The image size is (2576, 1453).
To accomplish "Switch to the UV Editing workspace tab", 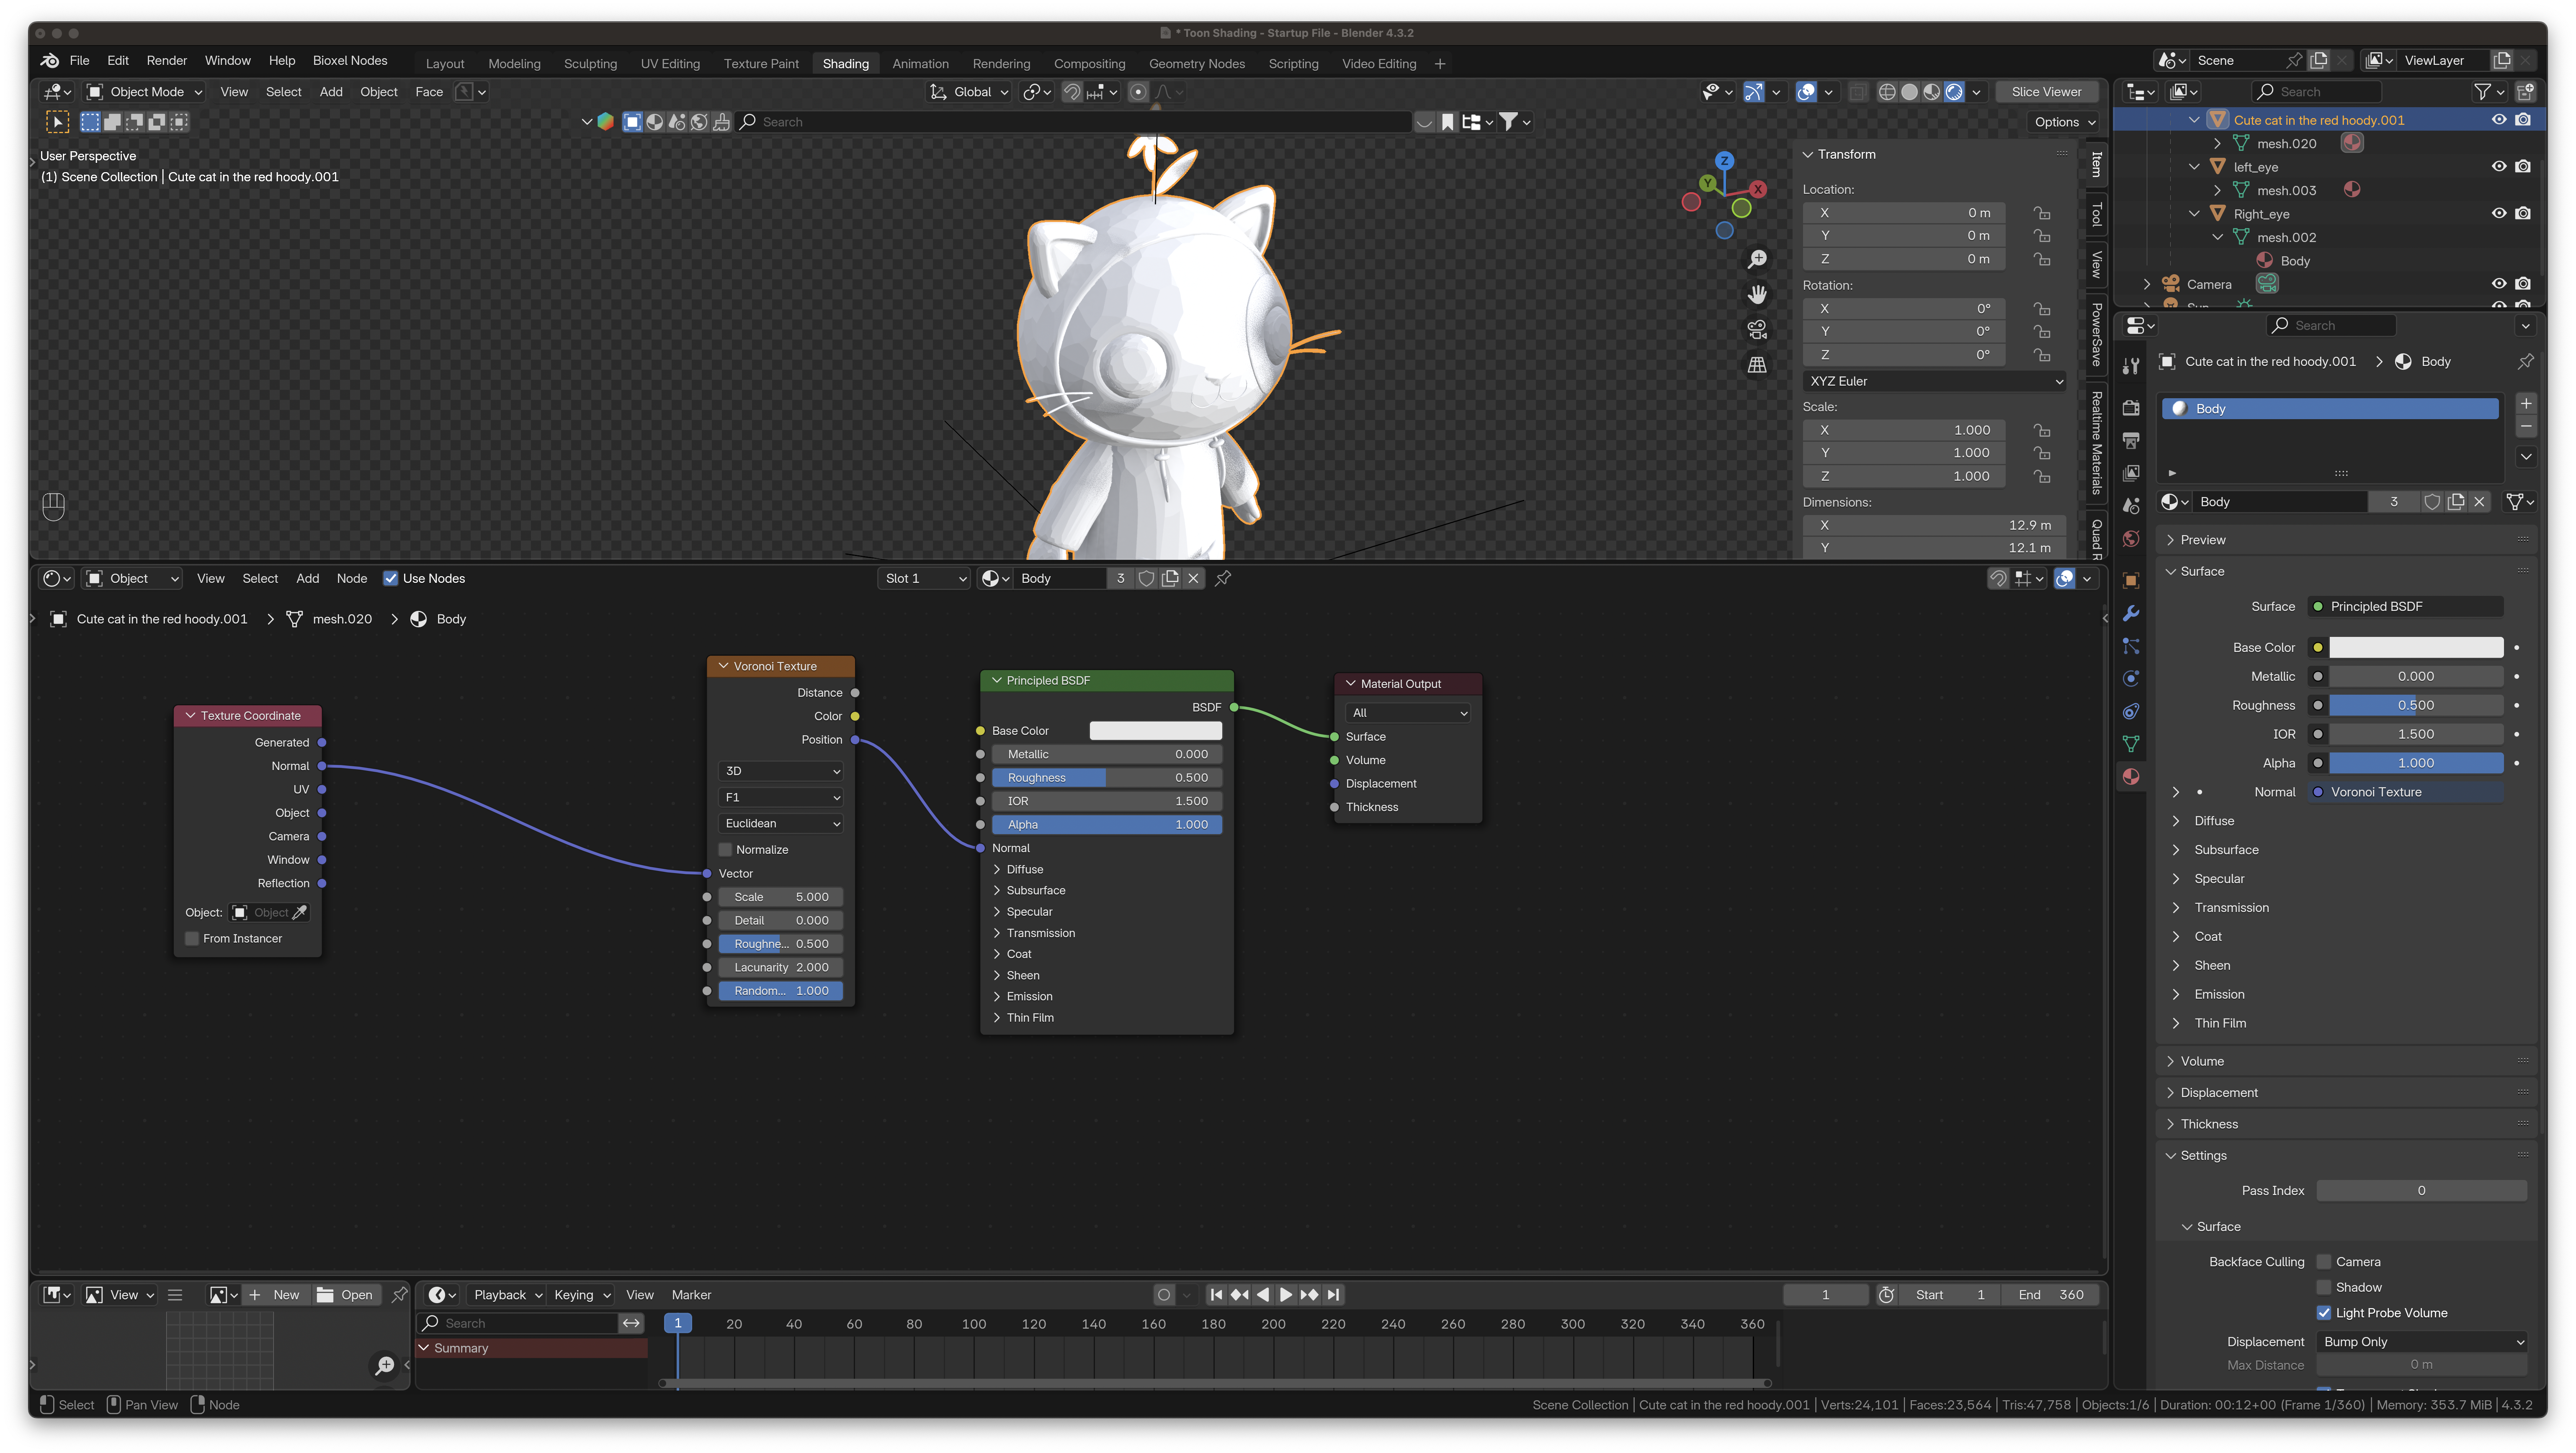I will coord(670,64).
